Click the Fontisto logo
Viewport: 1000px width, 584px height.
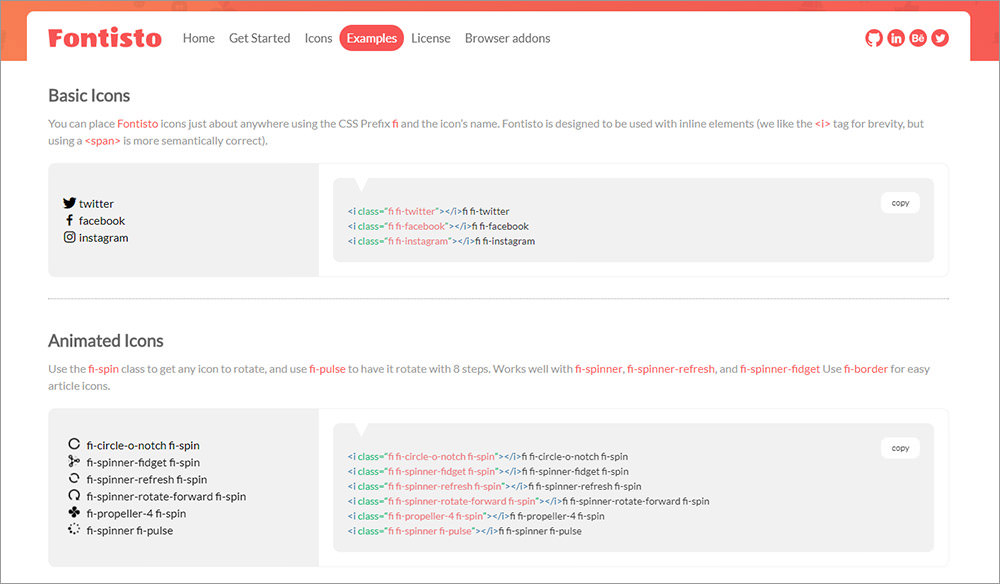pyautogui.click(x=105, y=38)
